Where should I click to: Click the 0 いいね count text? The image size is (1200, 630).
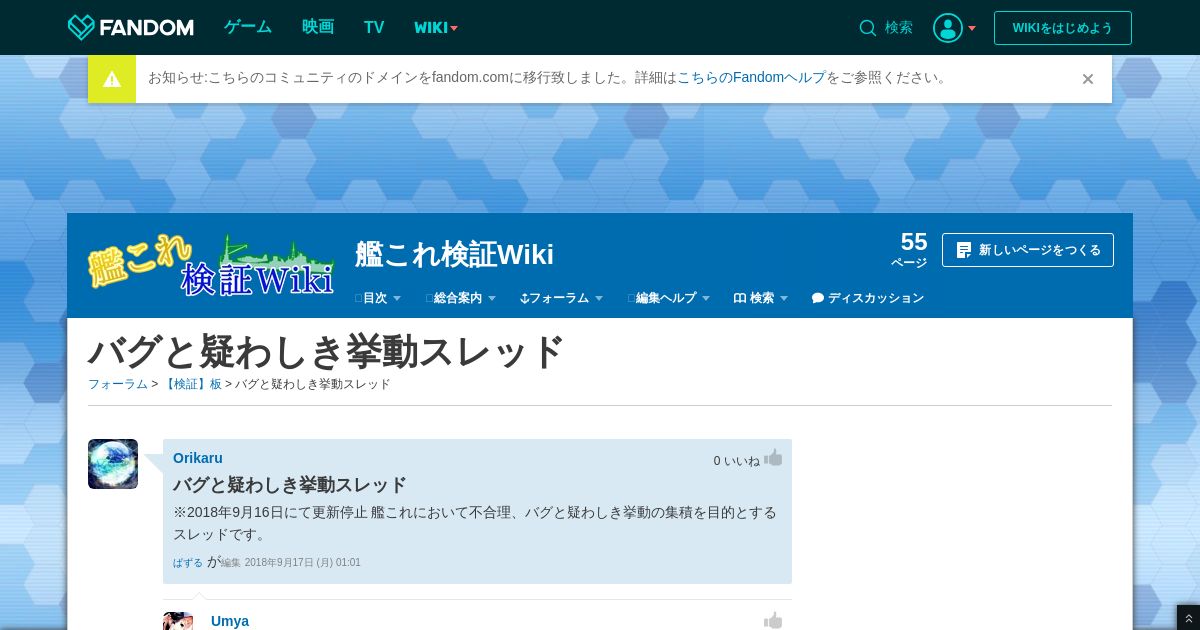click(x=737, y=461)
